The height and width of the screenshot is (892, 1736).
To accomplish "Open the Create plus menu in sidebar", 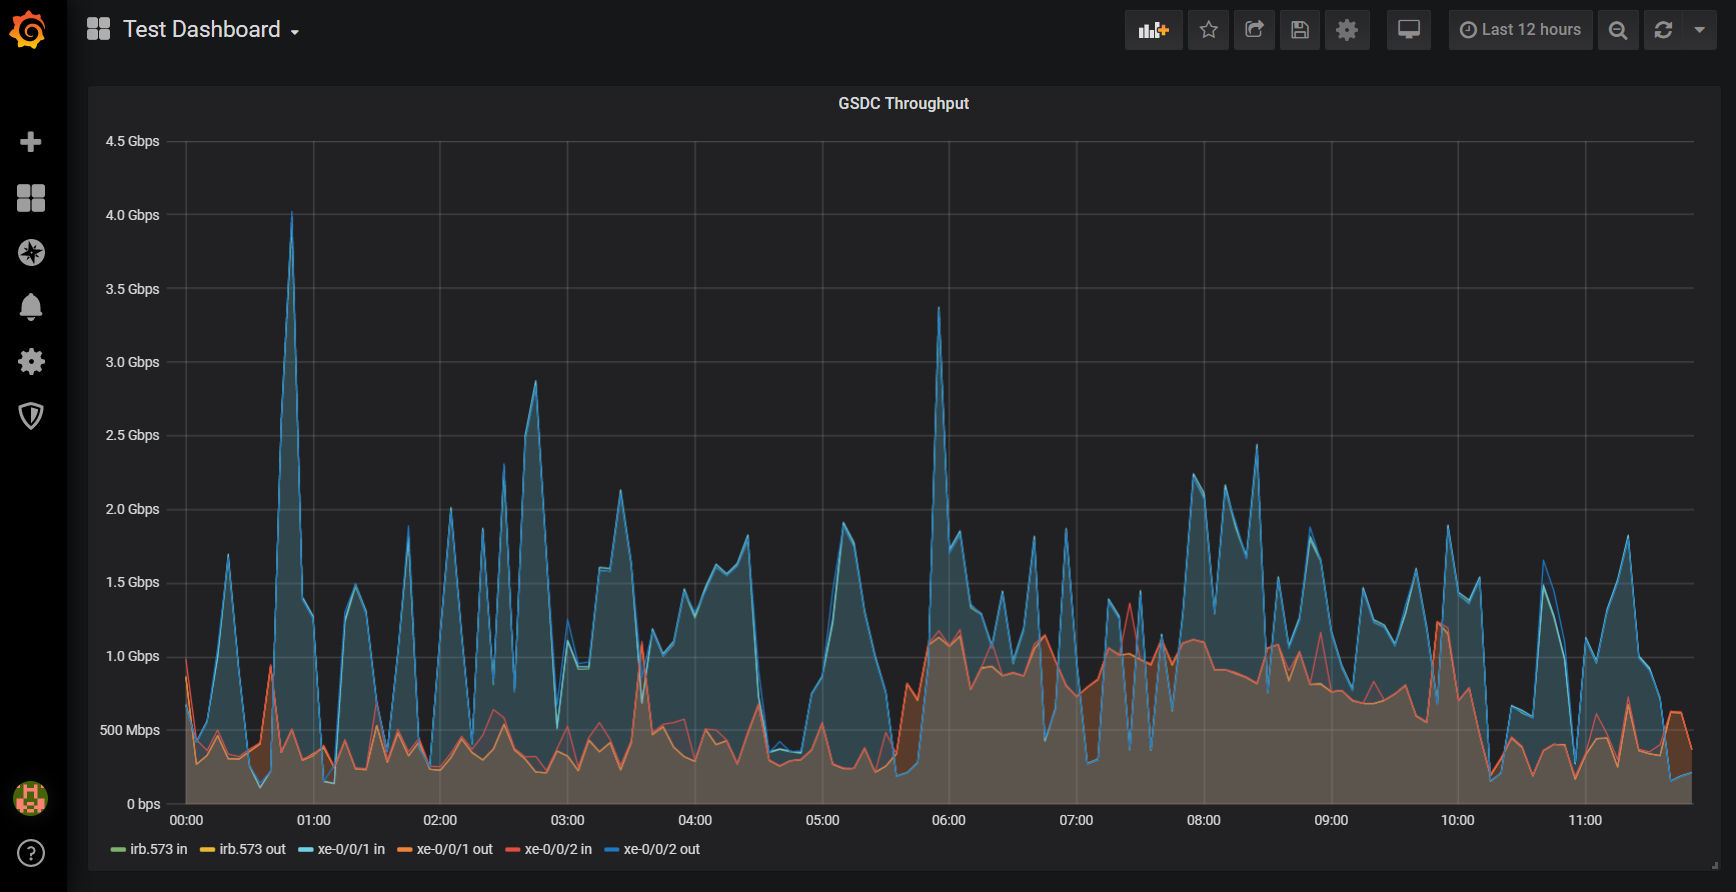I will (31, 142).
